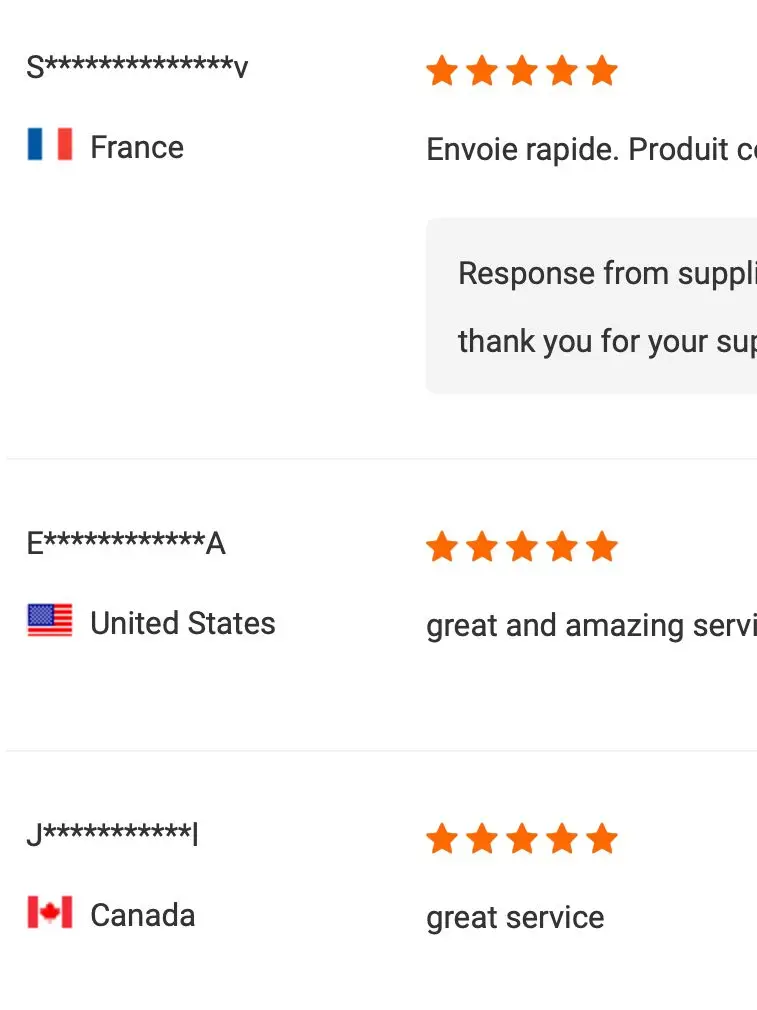Click first star of the Canada review

pyautogui.click(x=442, y=839)
